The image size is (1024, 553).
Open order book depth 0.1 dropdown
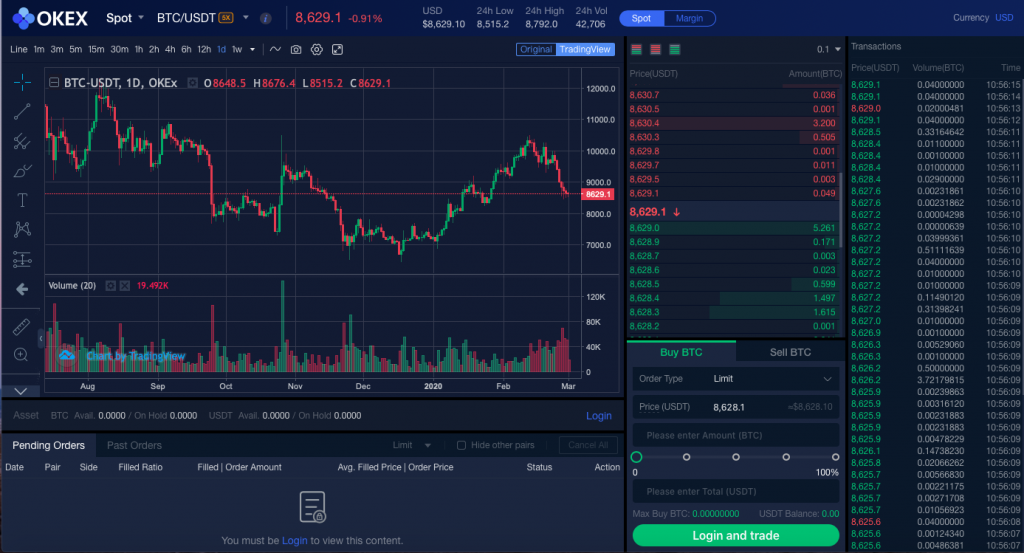click(828, 50)
